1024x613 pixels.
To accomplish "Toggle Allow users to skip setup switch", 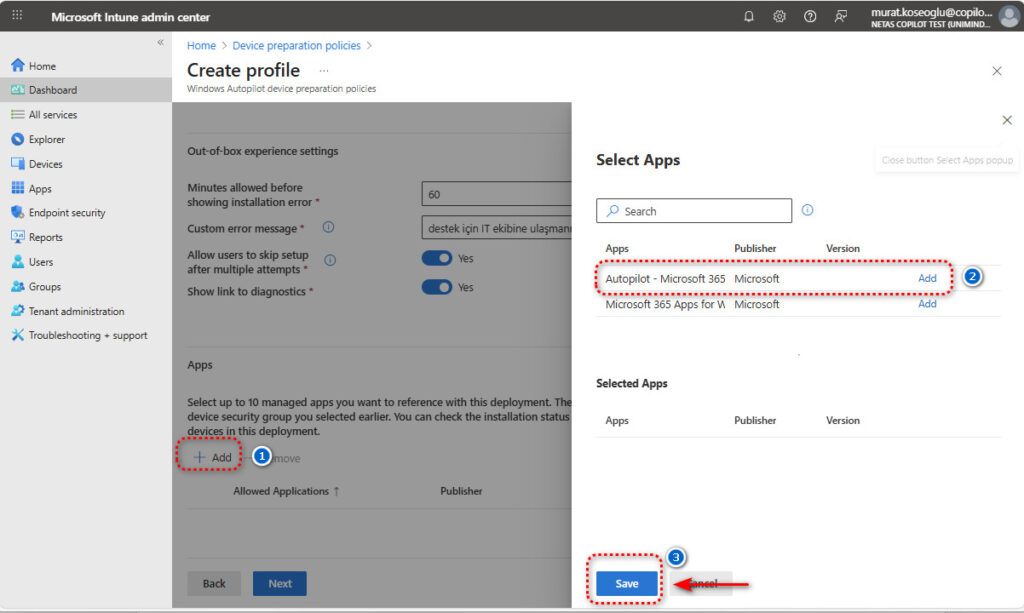I will [x=437, y=258].
